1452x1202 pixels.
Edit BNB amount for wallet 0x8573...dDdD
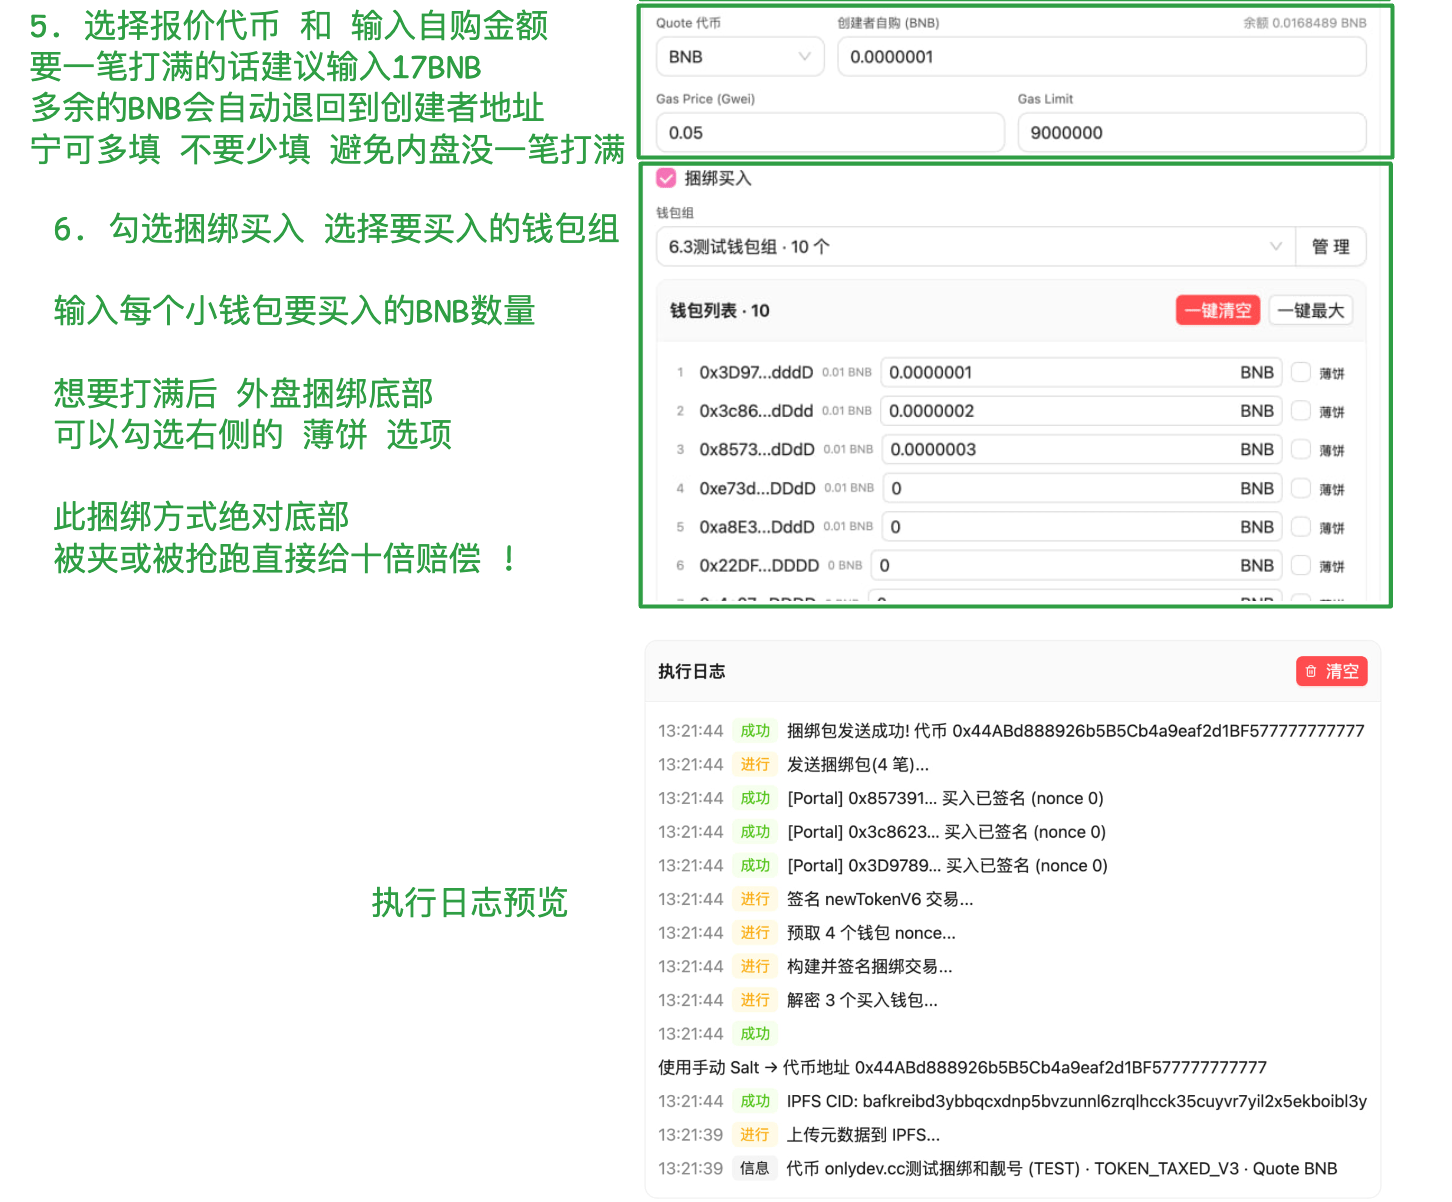tap(1082, 450)
